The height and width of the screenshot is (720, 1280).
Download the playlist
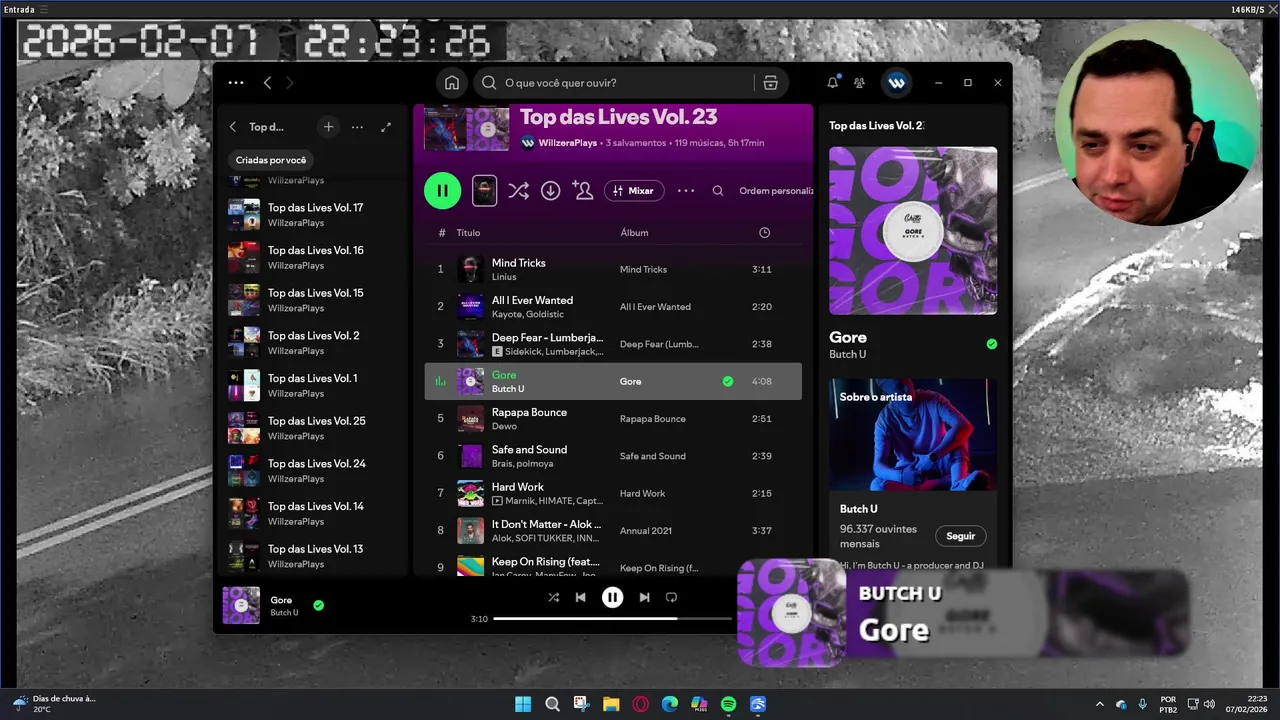tap(550, 190)
